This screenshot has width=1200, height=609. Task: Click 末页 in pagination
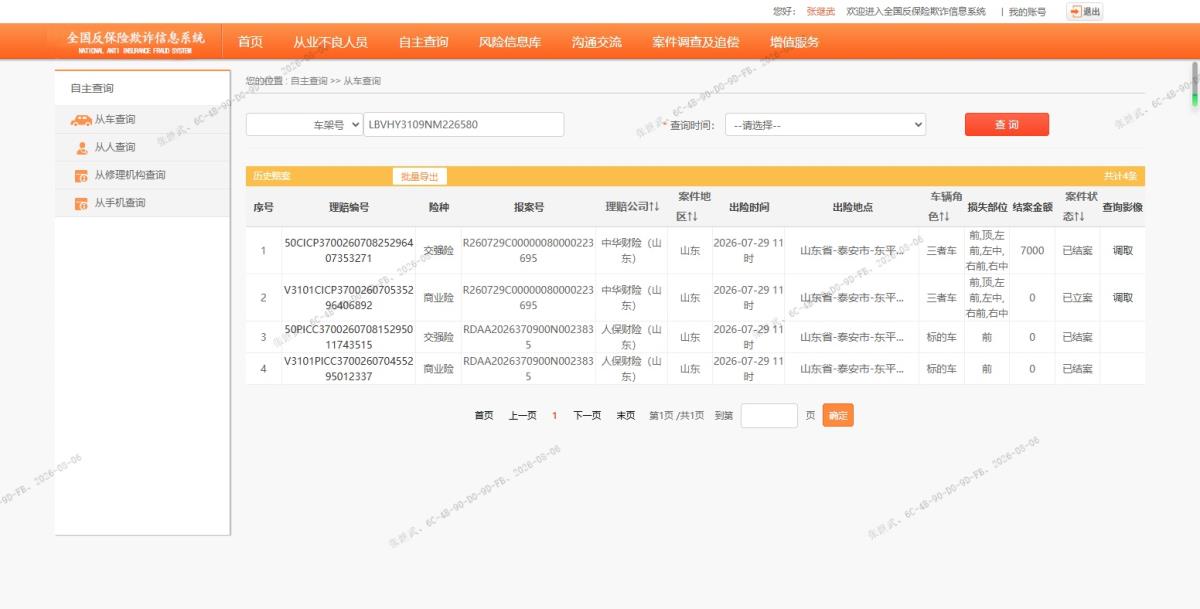(625, 416)
